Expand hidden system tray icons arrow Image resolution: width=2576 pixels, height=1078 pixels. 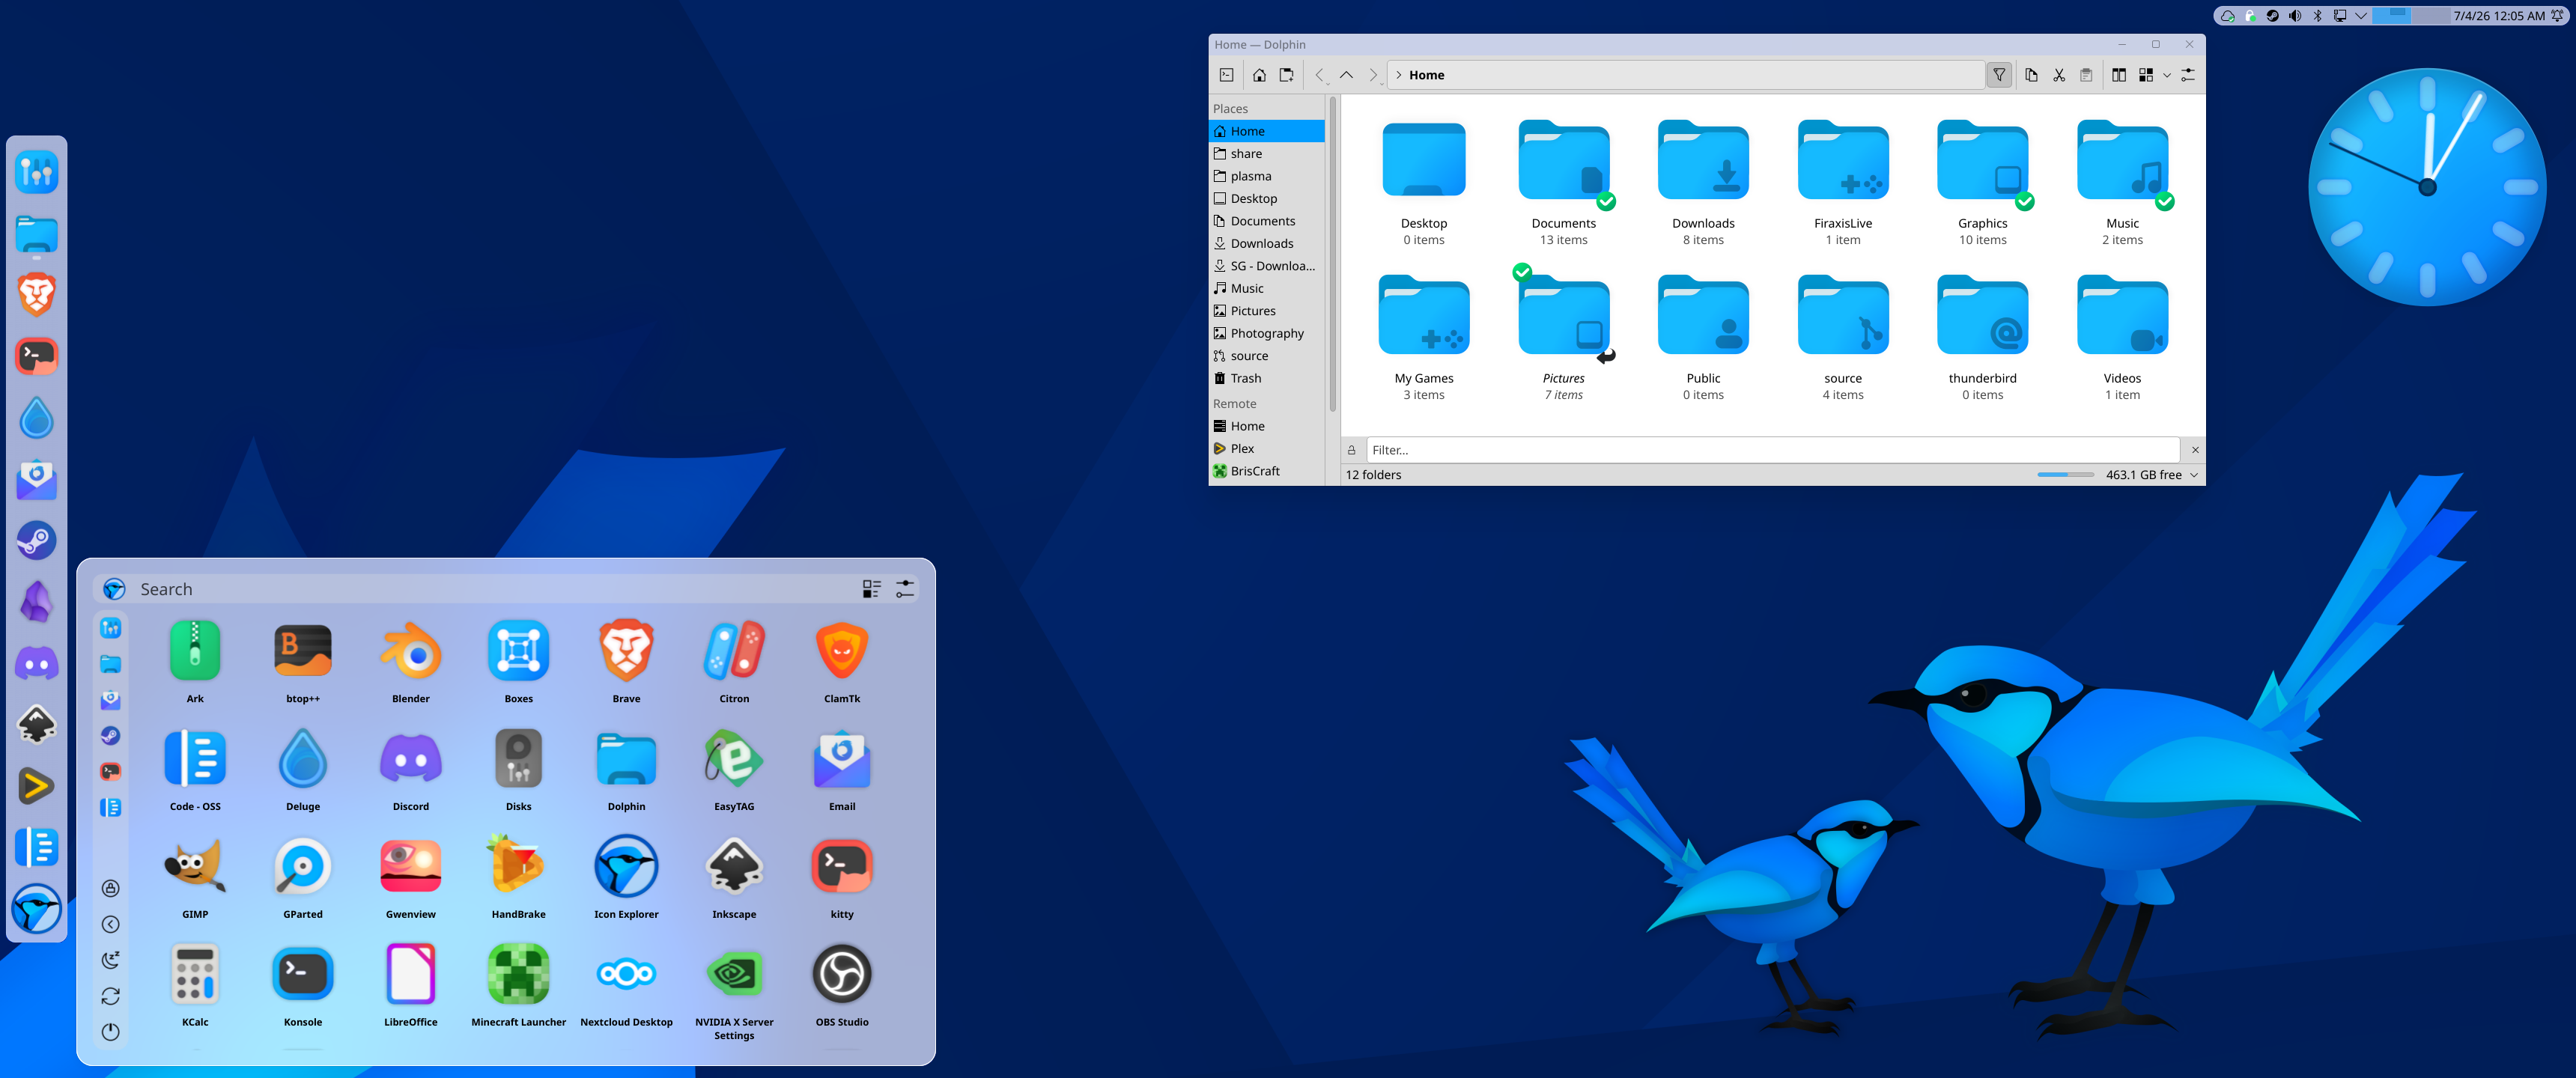(x=2362, y=15)
